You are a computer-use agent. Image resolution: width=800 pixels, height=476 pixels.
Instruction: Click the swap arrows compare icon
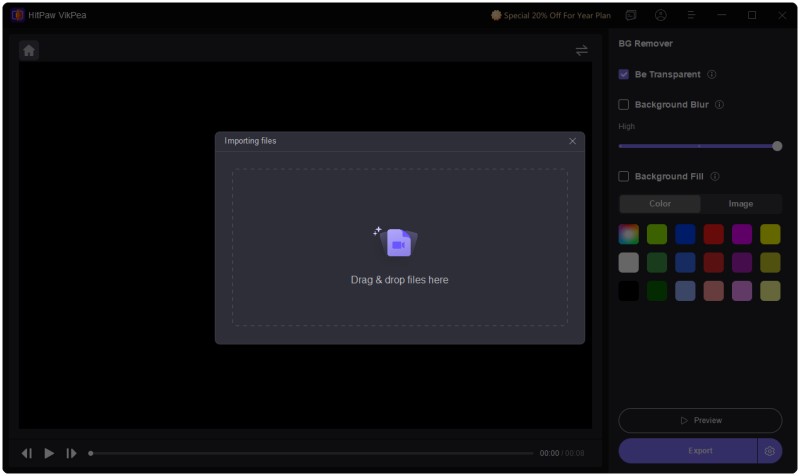[581, 50]
